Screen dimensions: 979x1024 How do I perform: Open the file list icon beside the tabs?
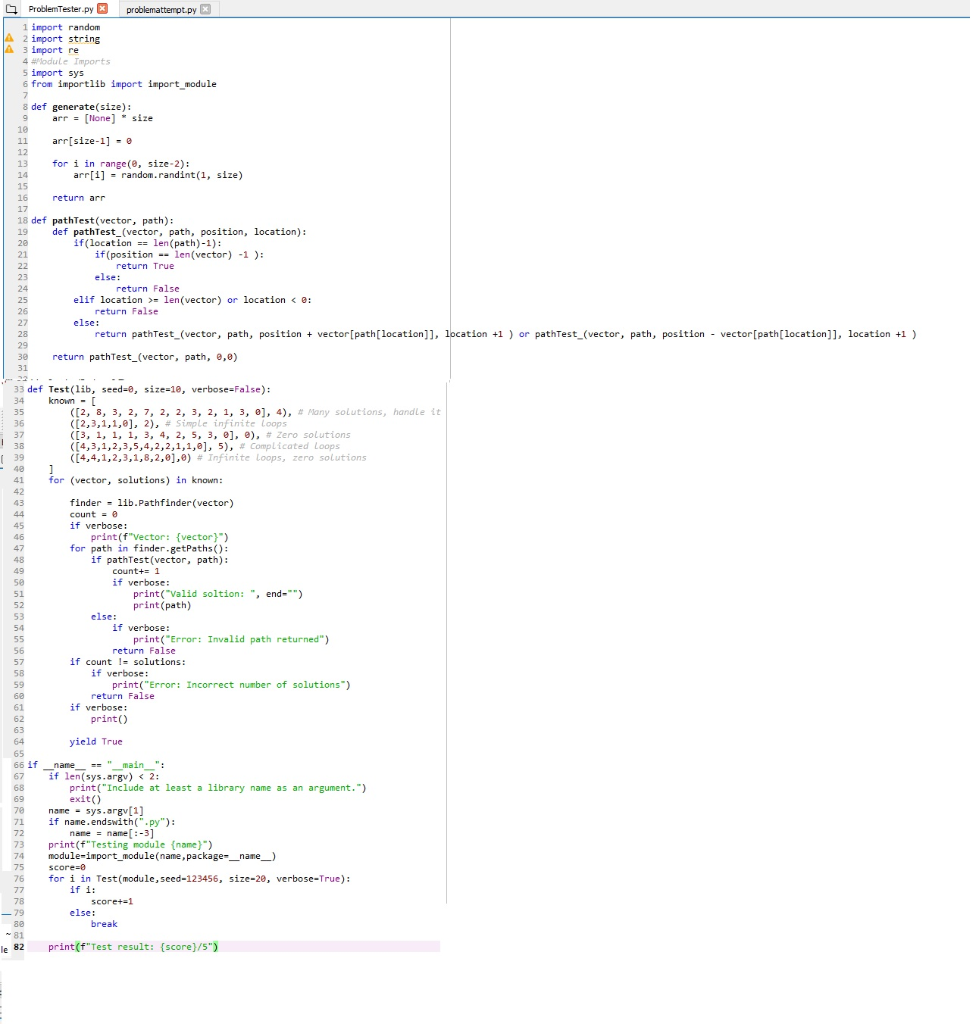[x=11, y=9]
